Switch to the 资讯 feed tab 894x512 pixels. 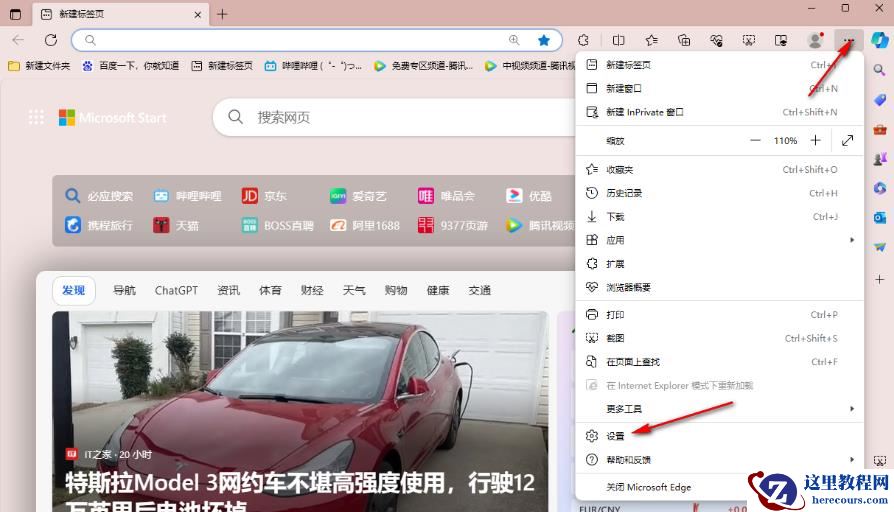click(x=229, y=291)
